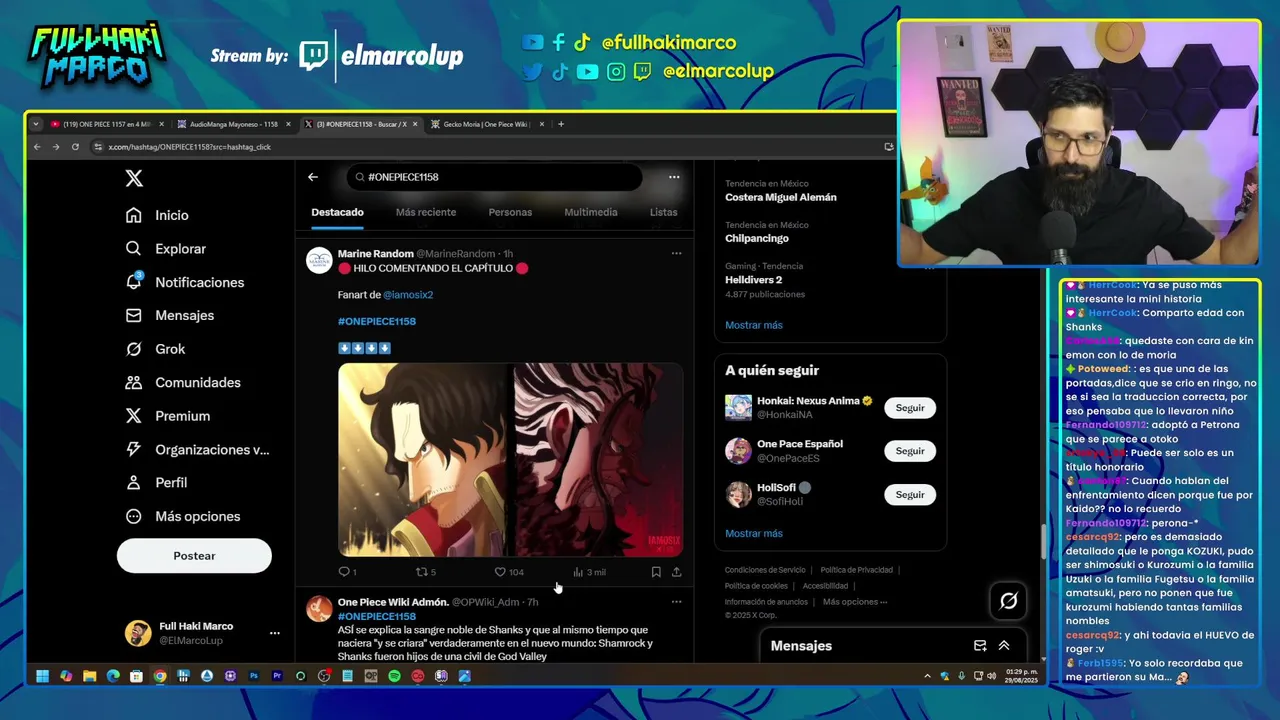Follow HollSofi
The width and height of the screenshot is (1280, 720).
coord(910,495)
